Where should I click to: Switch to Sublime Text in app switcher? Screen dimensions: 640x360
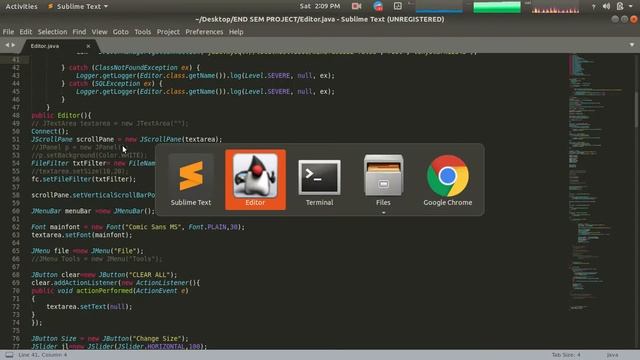click(x=191, y=180)
